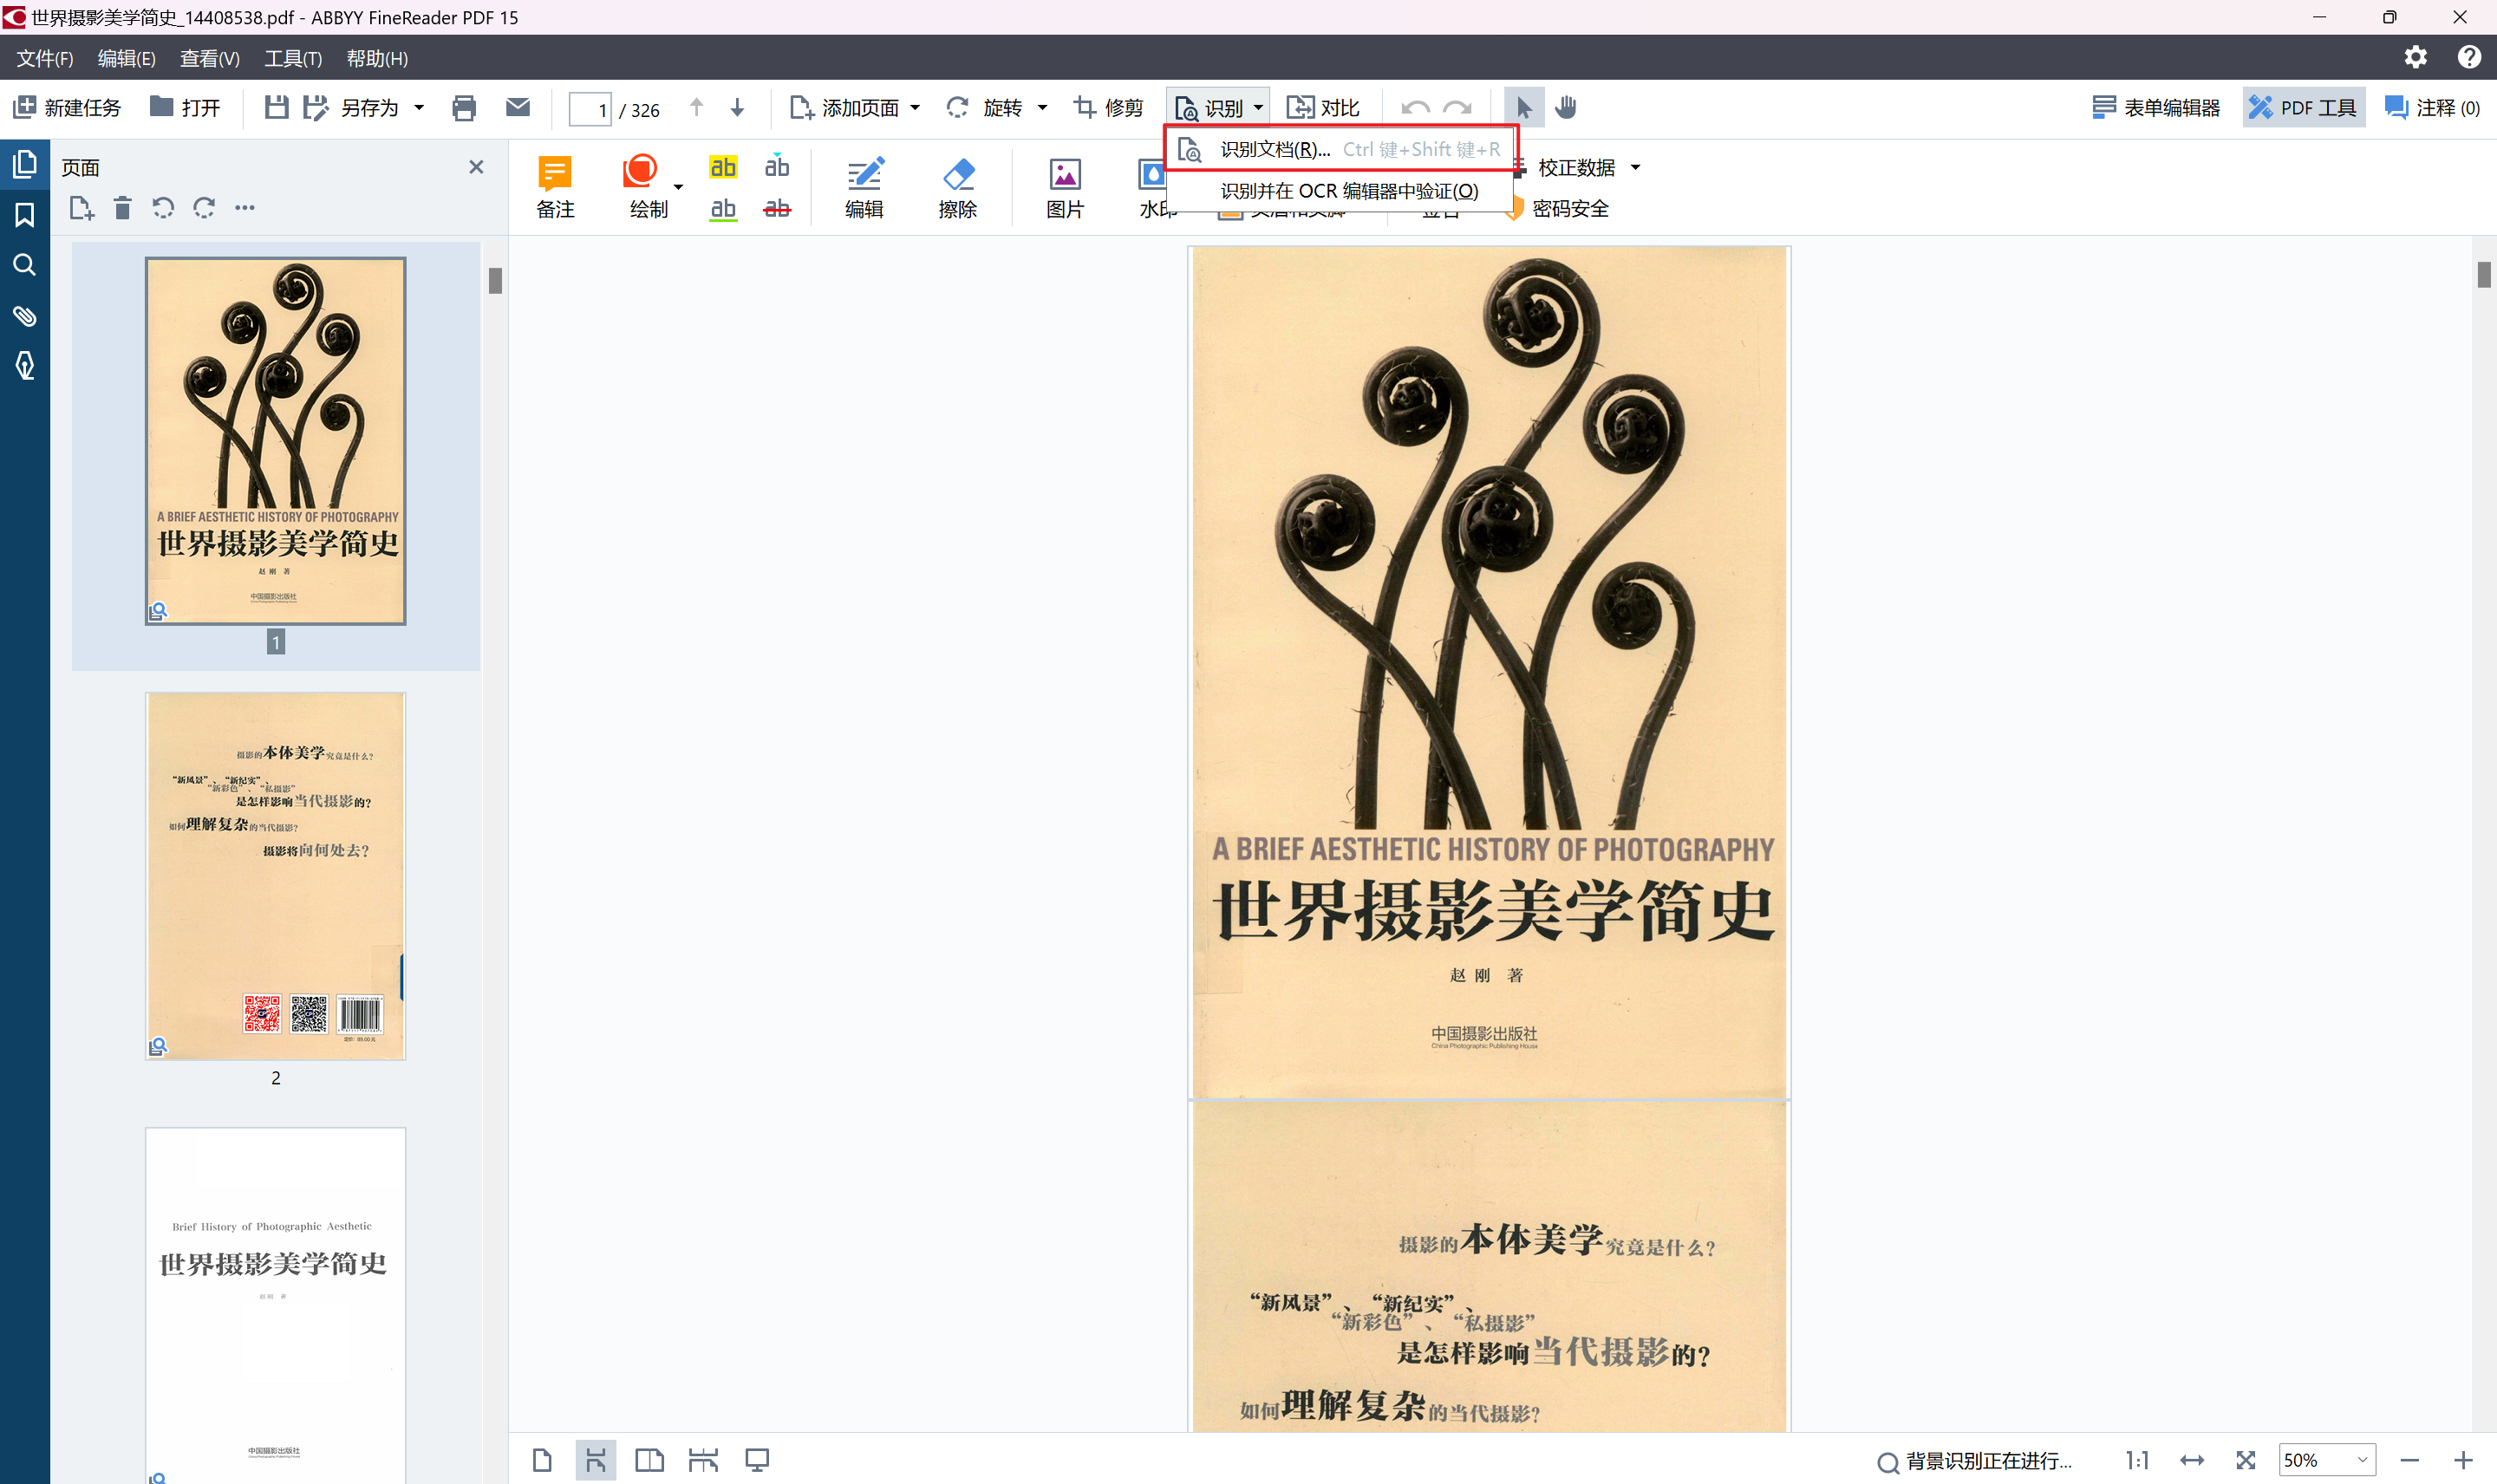2497x1484 pixels.
Task: Toggle PDF 工具 toolbar button
Action: pos(2302,108)
